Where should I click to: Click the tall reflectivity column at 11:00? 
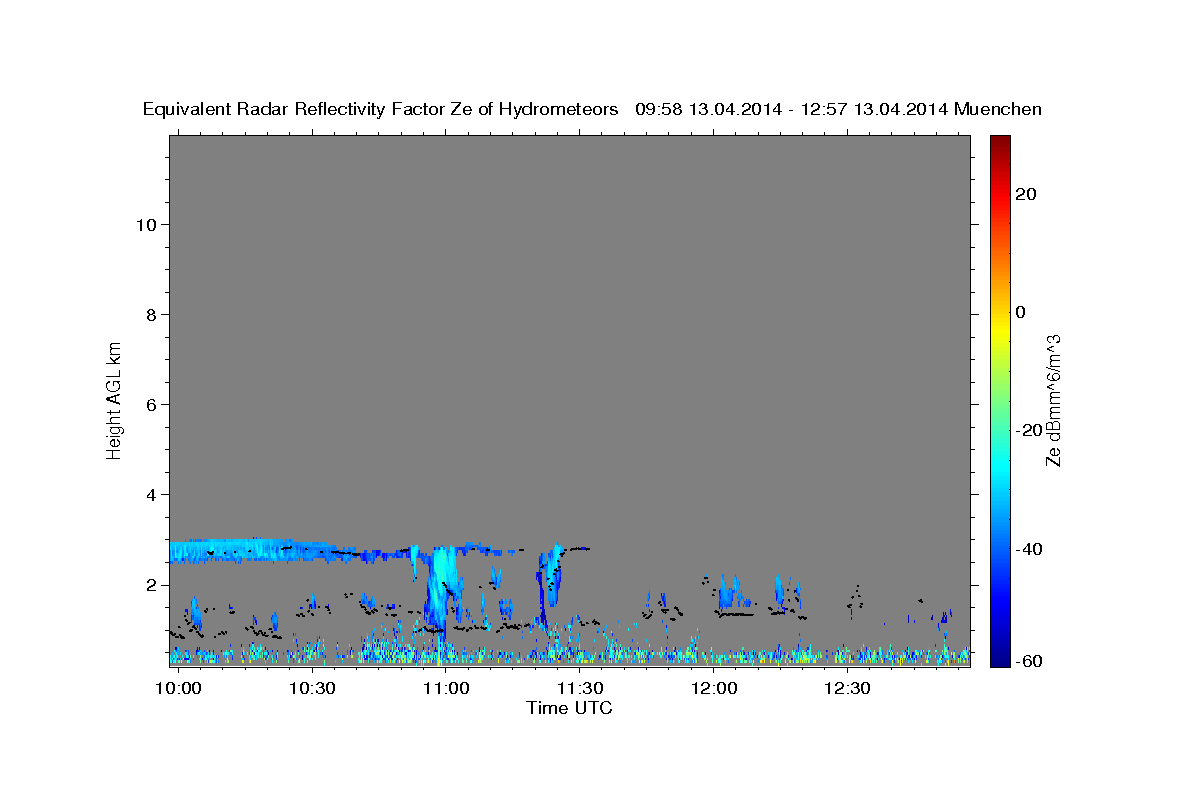click(x=440, y=590)
